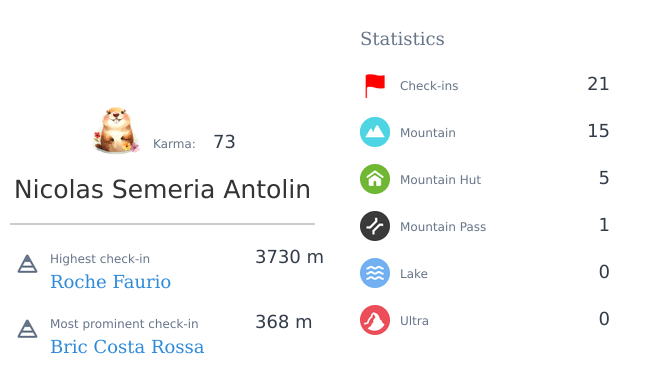Select the dark Mountain Pass icon
Viewport: 650px width, 385px height.
click(x=375, y=226)
